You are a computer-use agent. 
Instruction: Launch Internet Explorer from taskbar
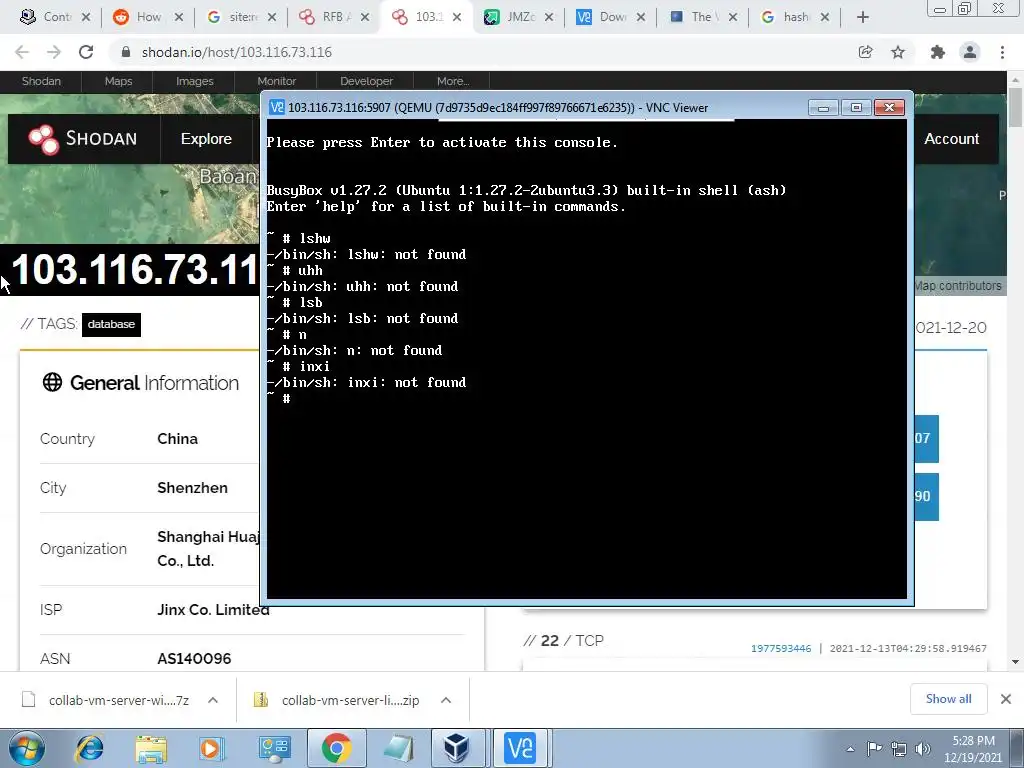tap(90, 748)
